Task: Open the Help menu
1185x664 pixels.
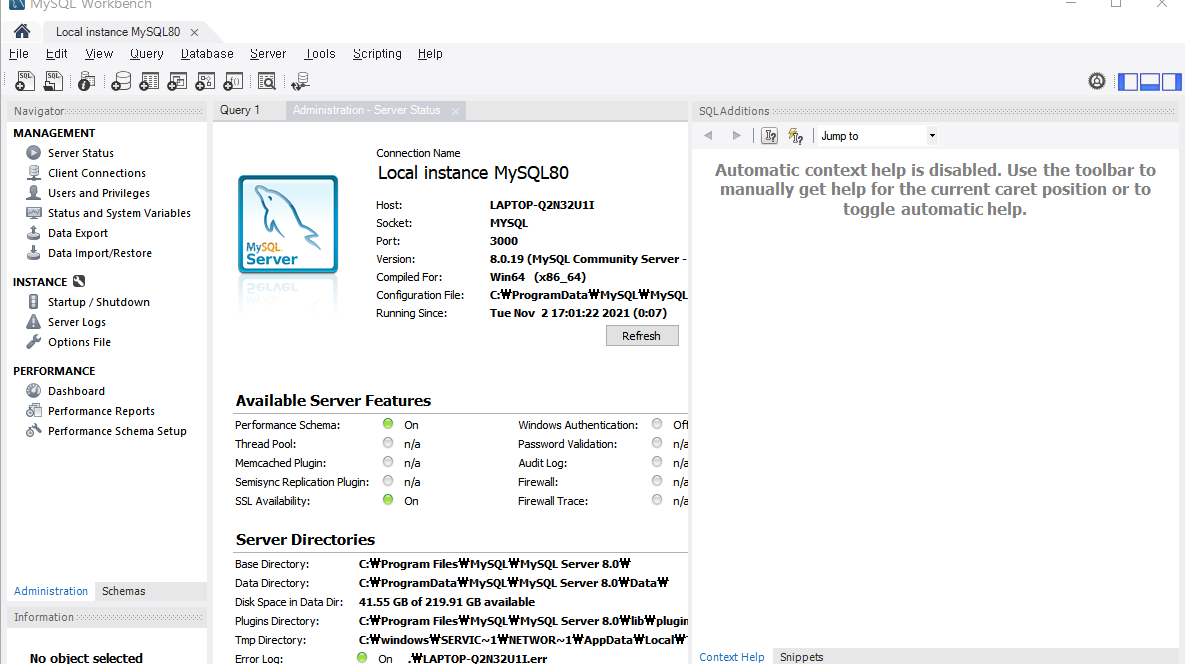Action: pyautogui.click(x=430, y=54)
